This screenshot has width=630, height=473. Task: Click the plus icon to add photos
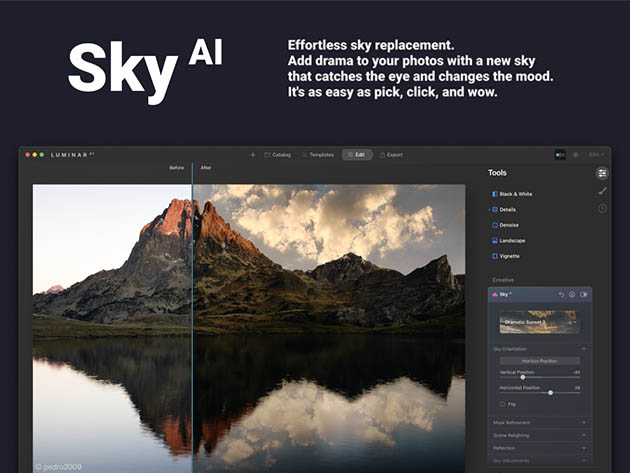[253, 155]
